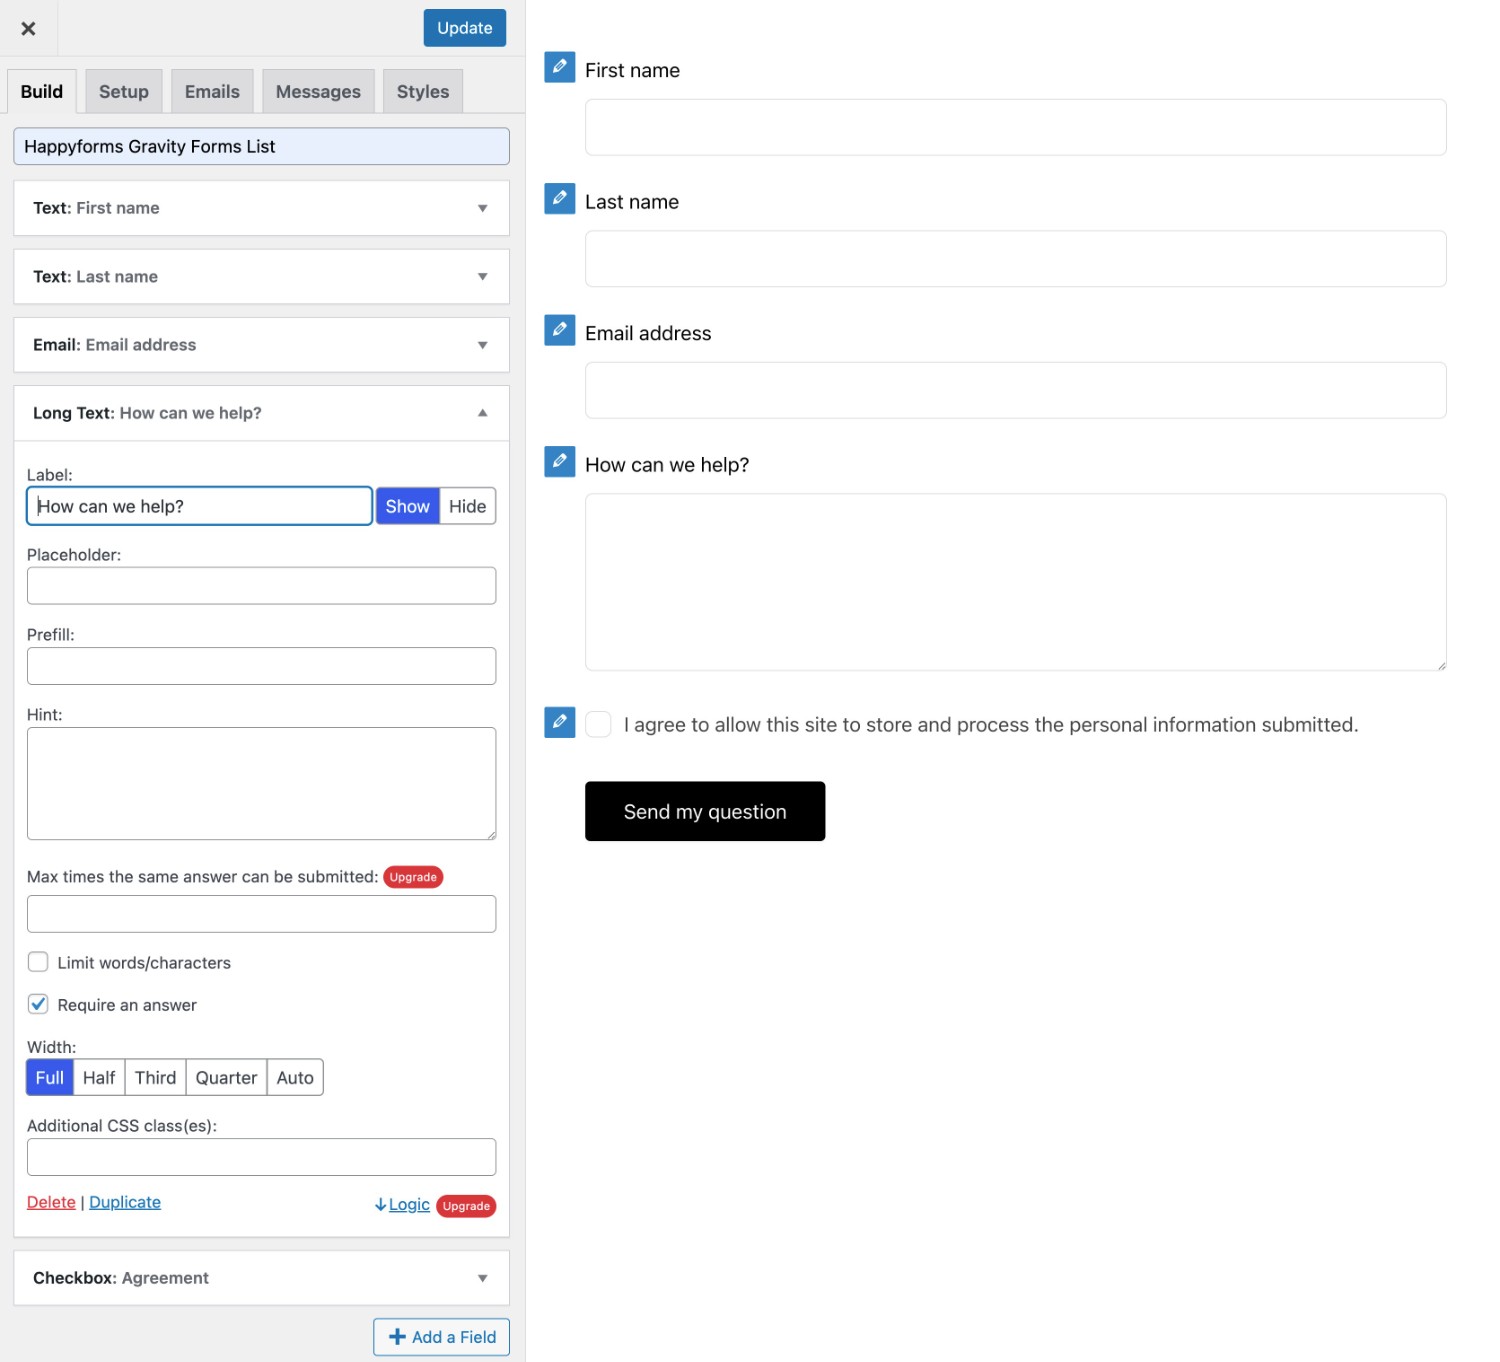This screenshot has height=1362, width=1500.
Task: Click the 'First name' label in the preview
Action: pos(632,70)
